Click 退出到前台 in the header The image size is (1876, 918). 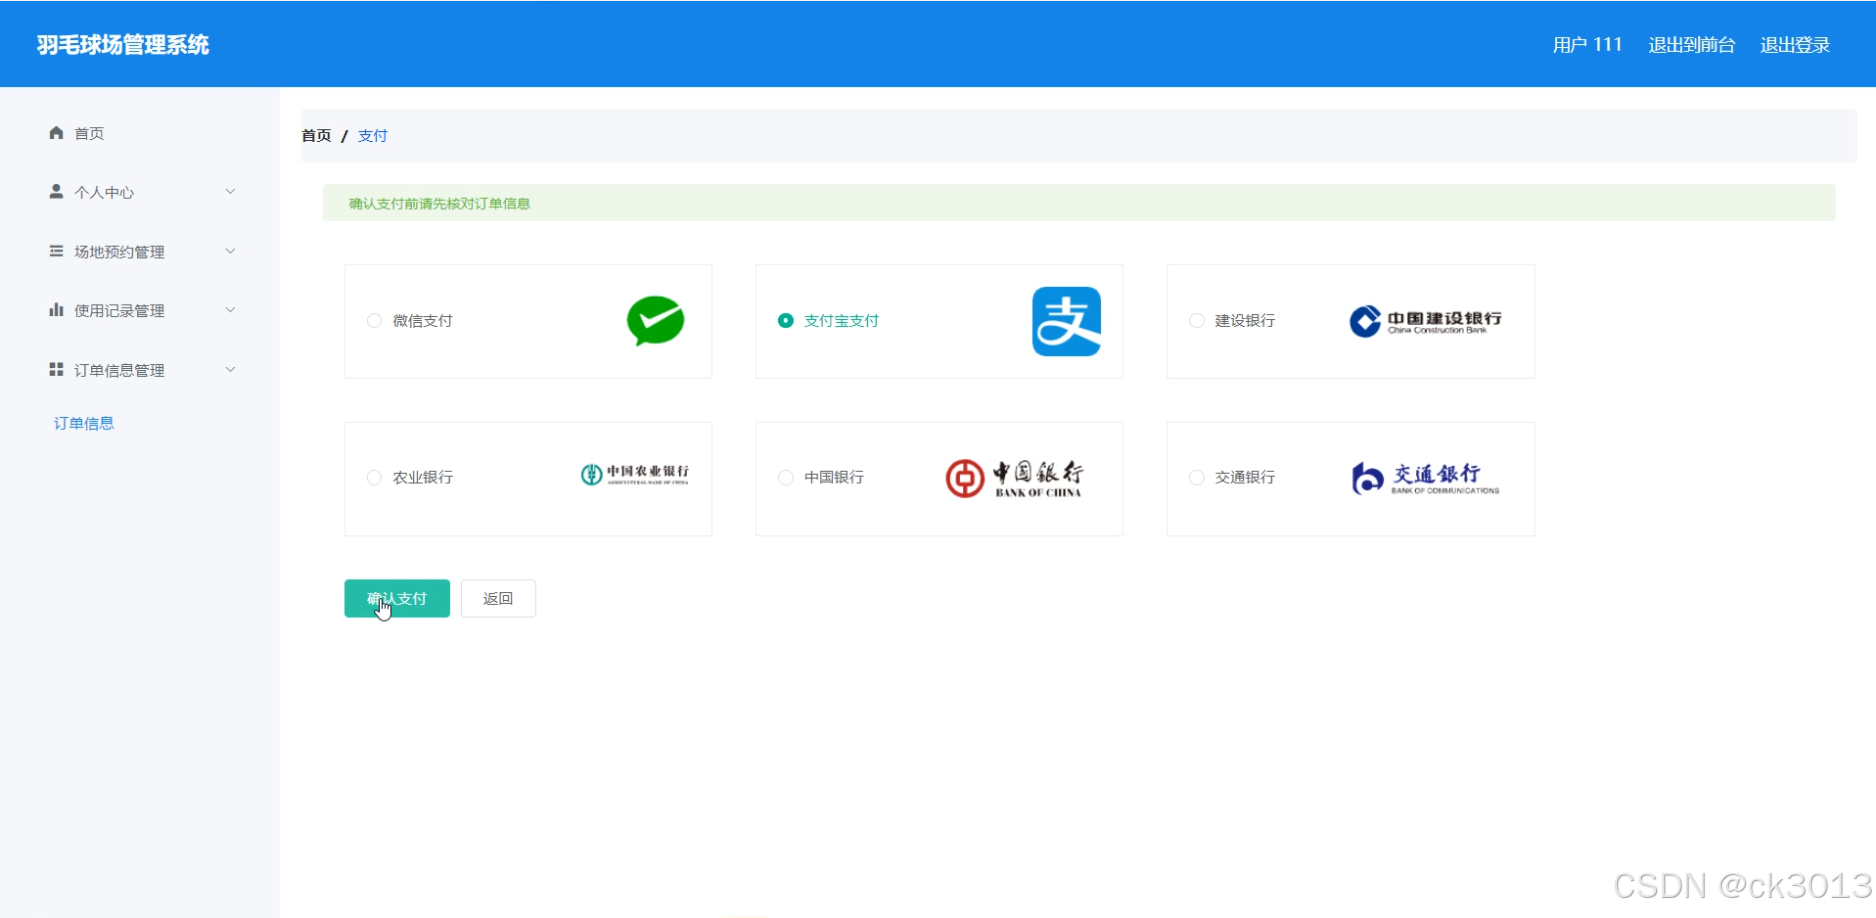tap(1691, 45)
